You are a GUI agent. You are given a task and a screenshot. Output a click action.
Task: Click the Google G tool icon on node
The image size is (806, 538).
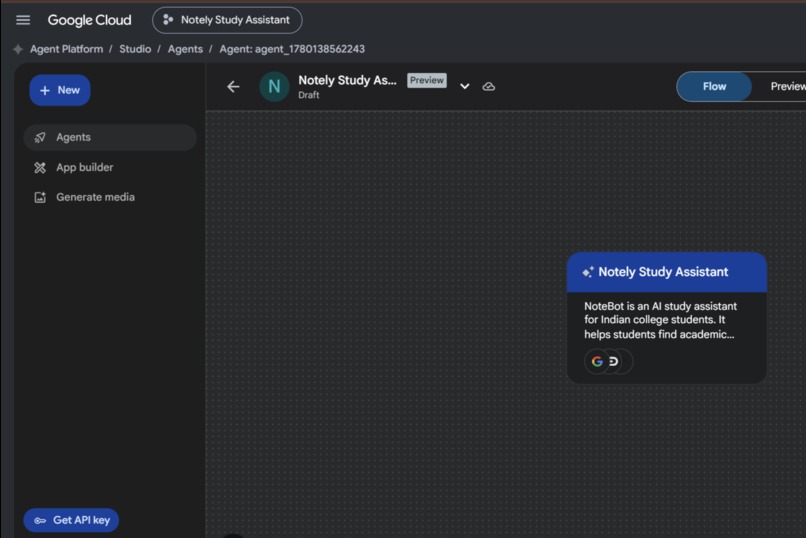[x=597, y=362]
